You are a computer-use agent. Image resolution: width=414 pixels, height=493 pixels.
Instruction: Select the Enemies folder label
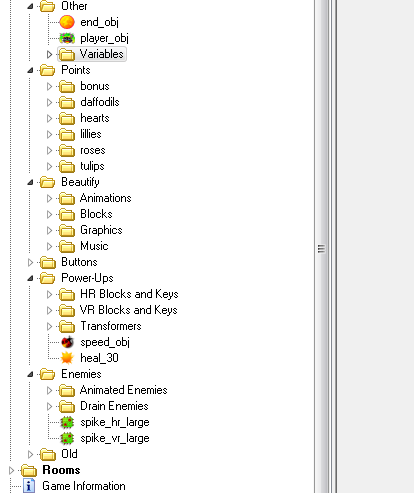tap(81, 374)
